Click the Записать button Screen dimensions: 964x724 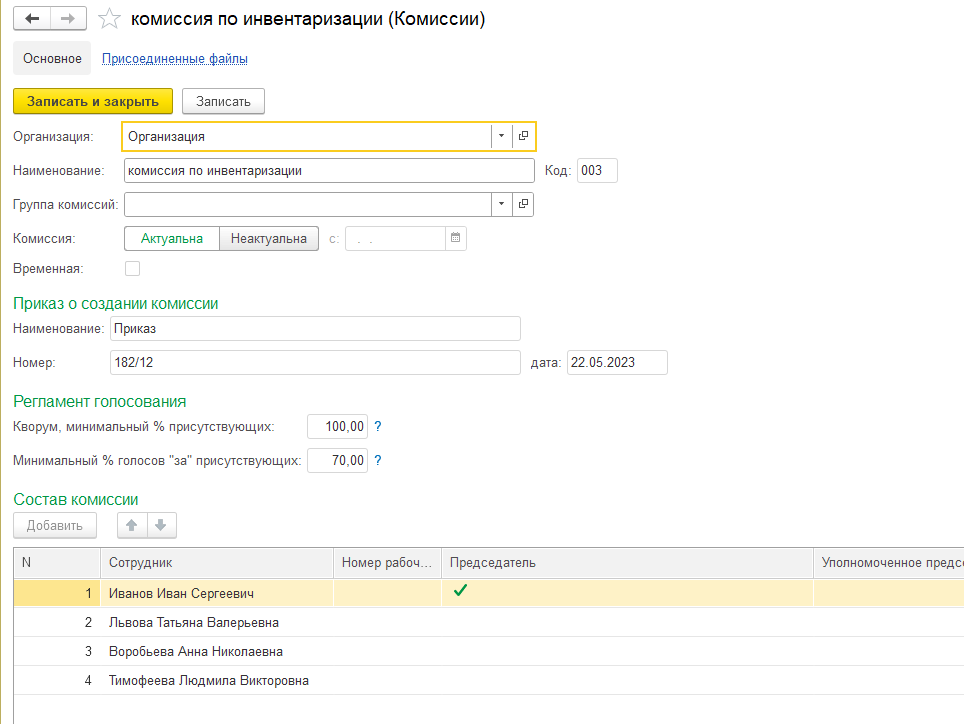pyautogui.click(x=223, y=101)
